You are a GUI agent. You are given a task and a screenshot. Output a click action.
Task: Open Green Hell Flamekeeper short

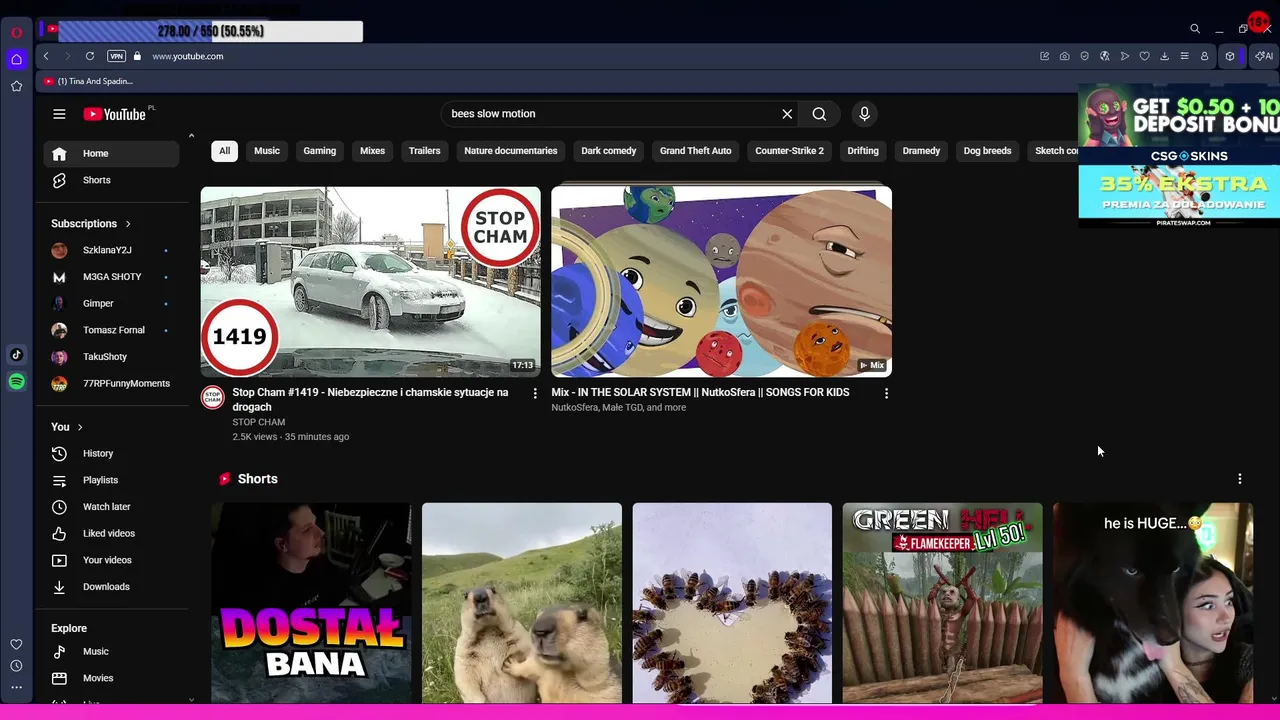942,603
